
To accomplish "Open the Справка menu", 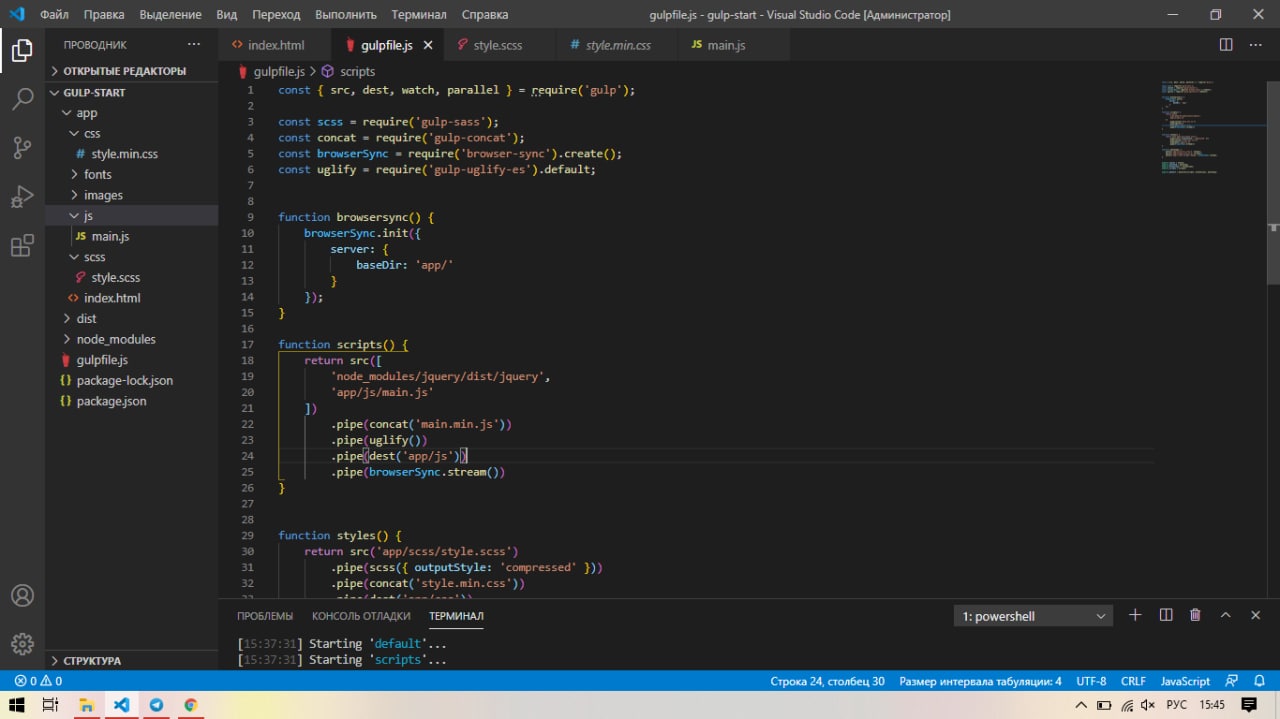I will click(485, 15).
